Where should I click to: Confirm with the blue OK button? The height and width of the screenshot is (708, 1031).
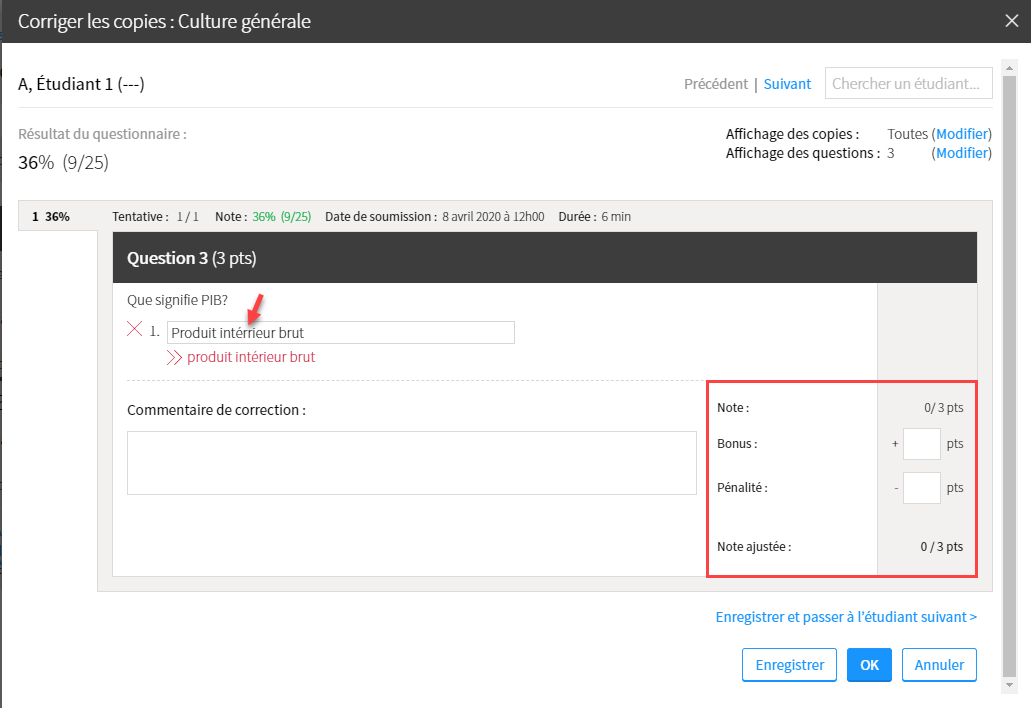click(x=869, y=665)
